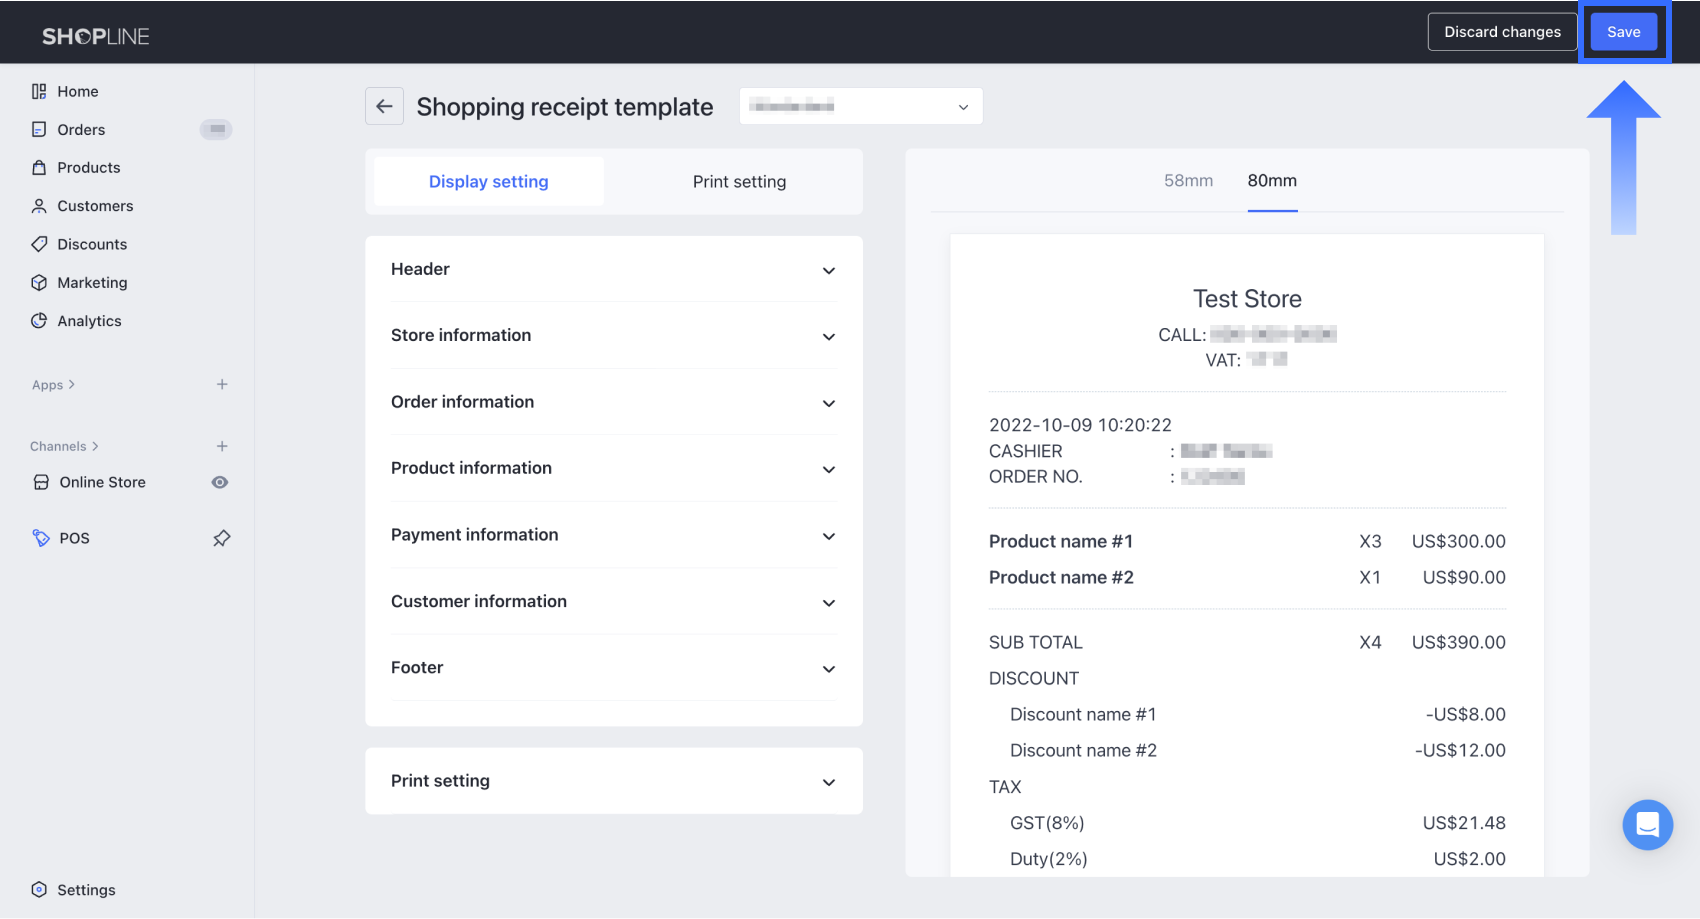
Task: Open Settings gear in sidebar
Action: [x=39, y=889]
